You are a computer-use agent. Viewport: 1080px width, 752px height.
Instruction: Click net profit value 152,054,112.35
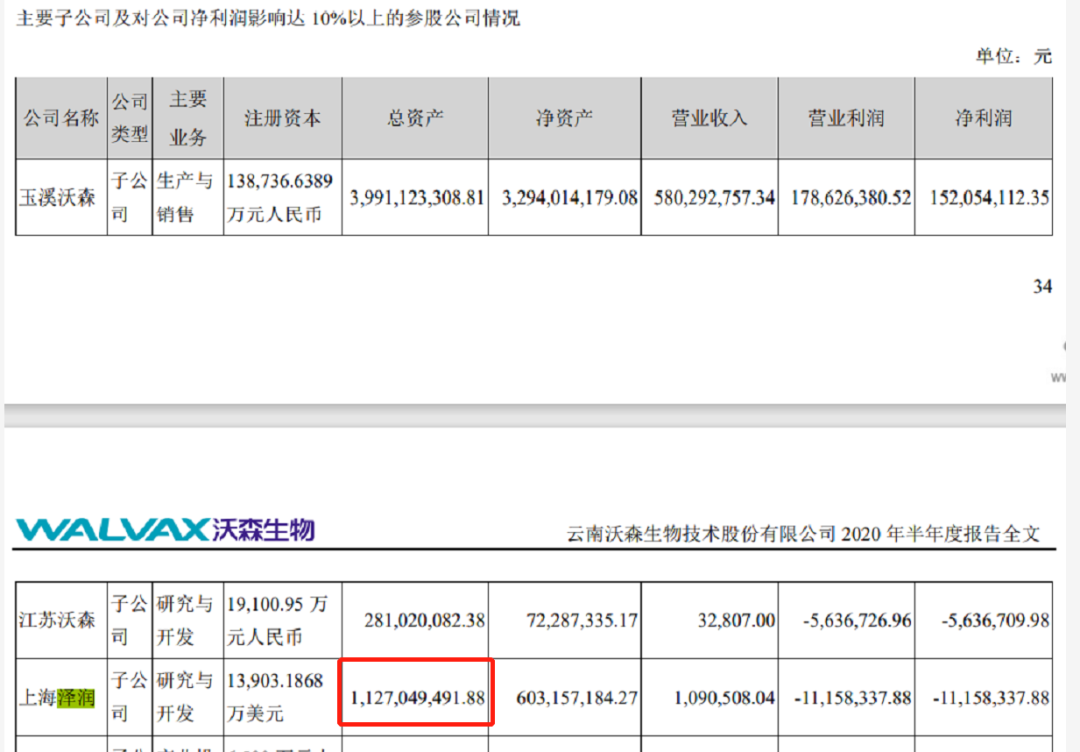click(989, 198)
